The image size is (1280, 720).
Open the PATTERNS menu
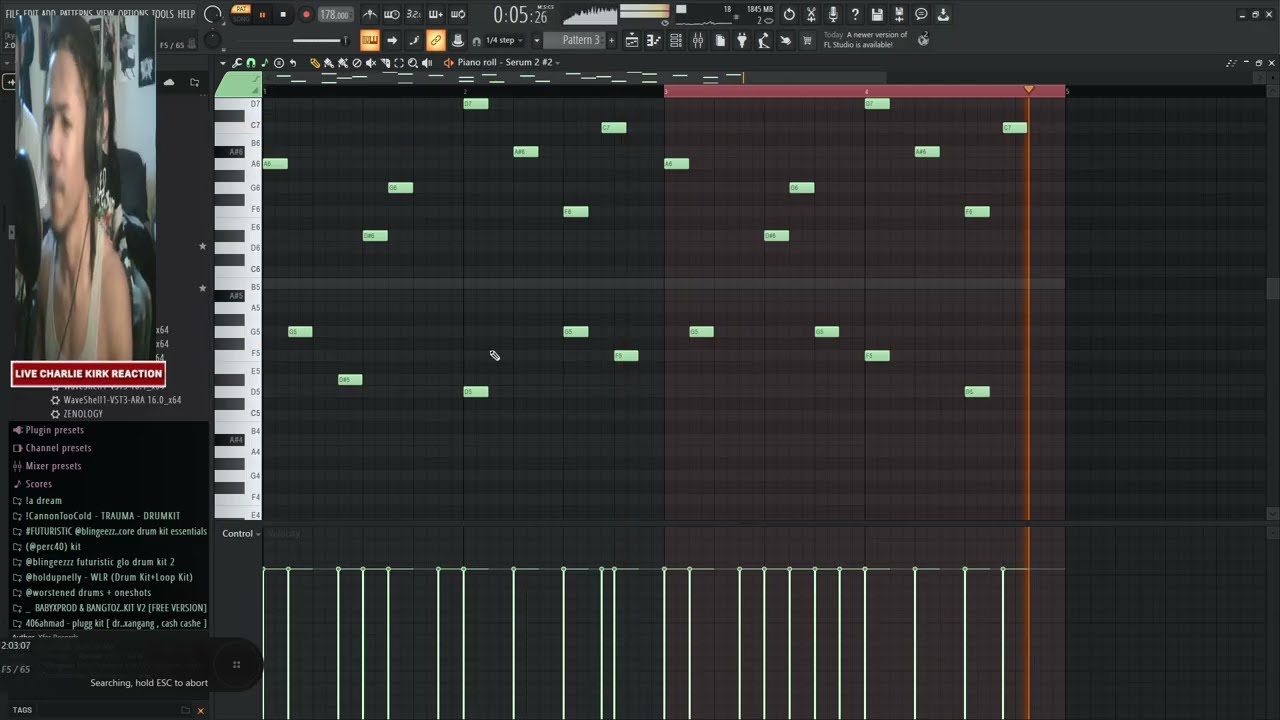pyautogui.click(x=76, y=14)
